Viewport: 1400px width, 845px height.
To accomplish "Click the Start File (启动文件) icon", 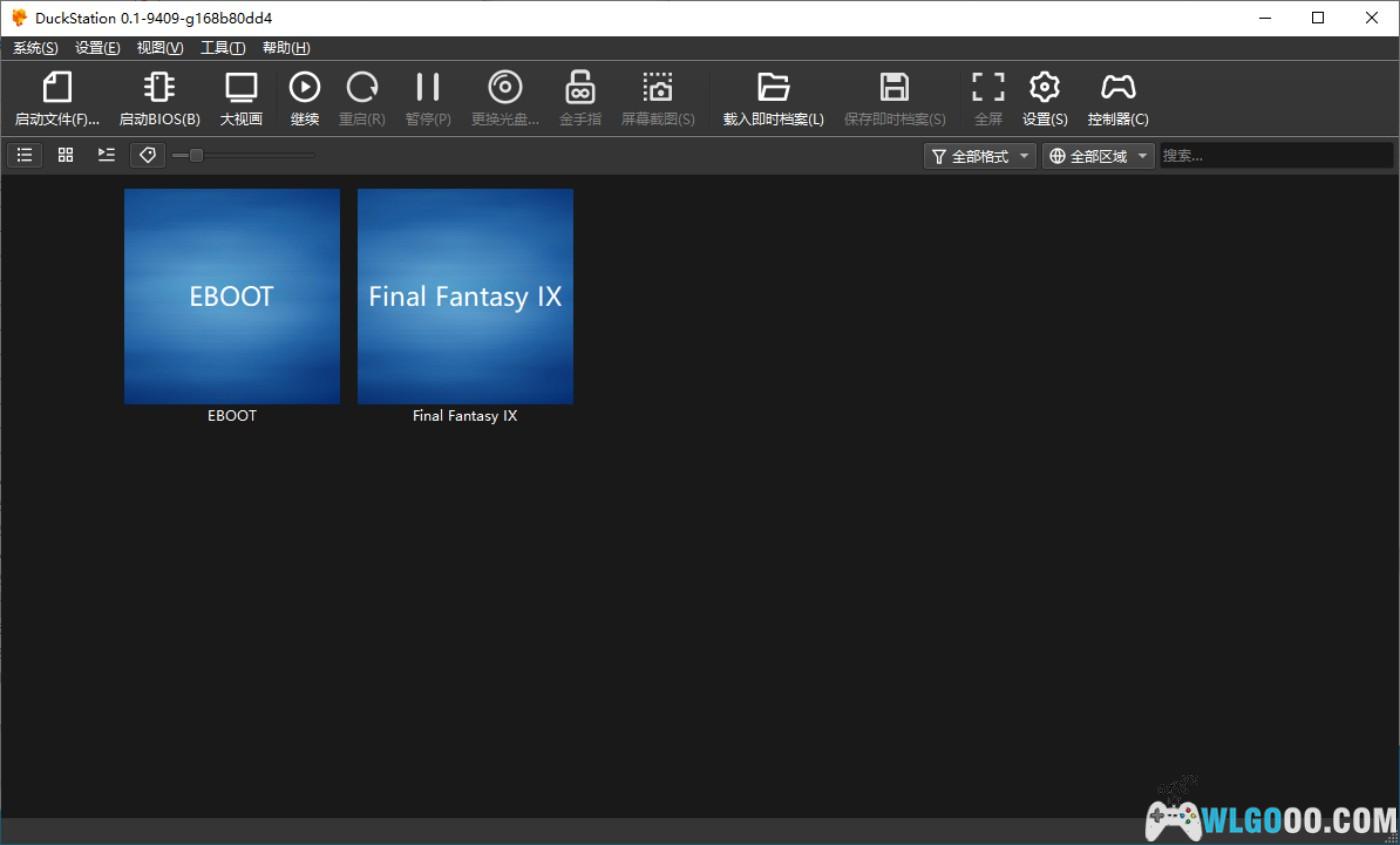I will tap(57, 88).
